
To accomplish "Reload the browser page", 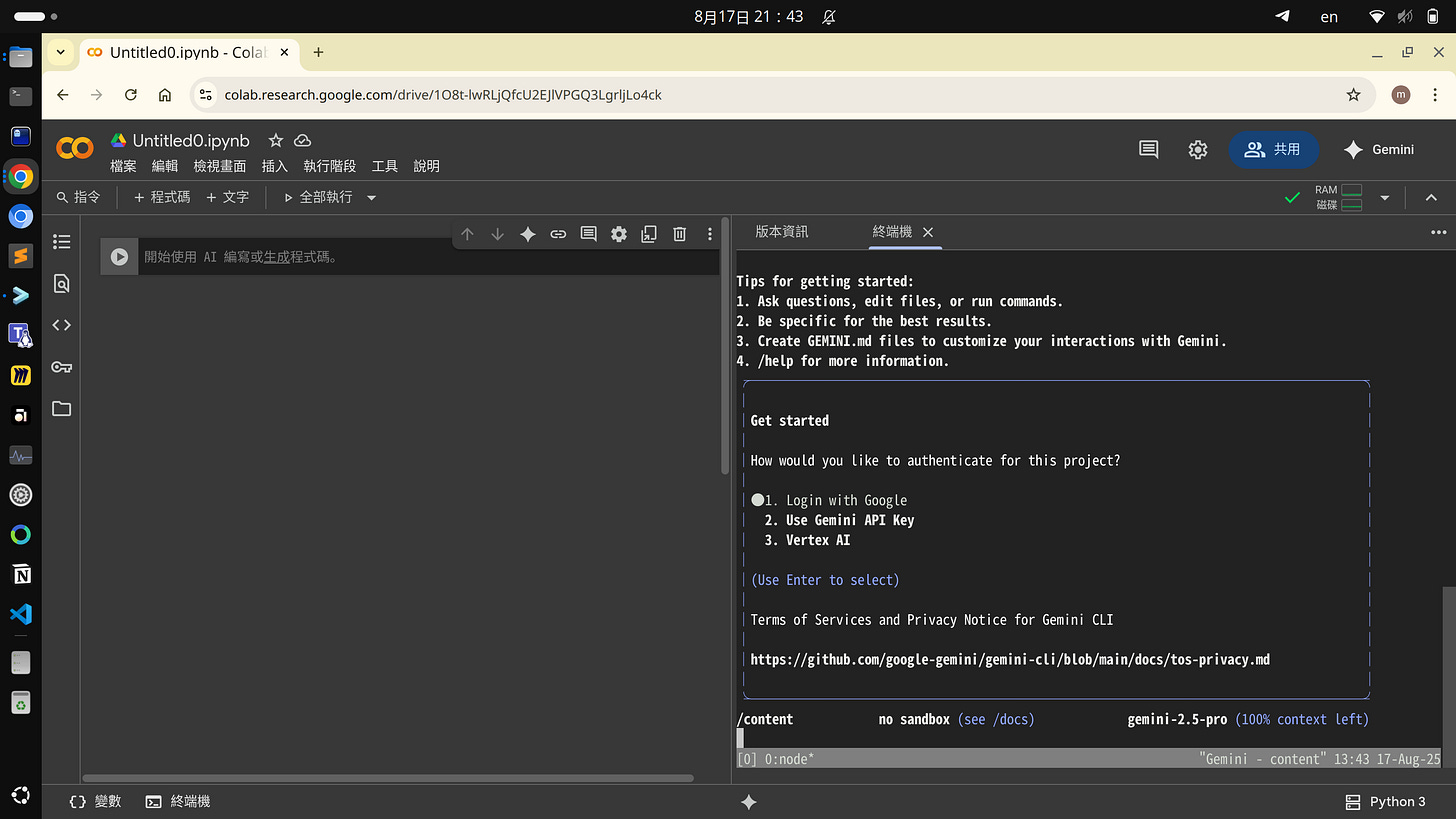I will pyautogui.click(x=130, y=95).
